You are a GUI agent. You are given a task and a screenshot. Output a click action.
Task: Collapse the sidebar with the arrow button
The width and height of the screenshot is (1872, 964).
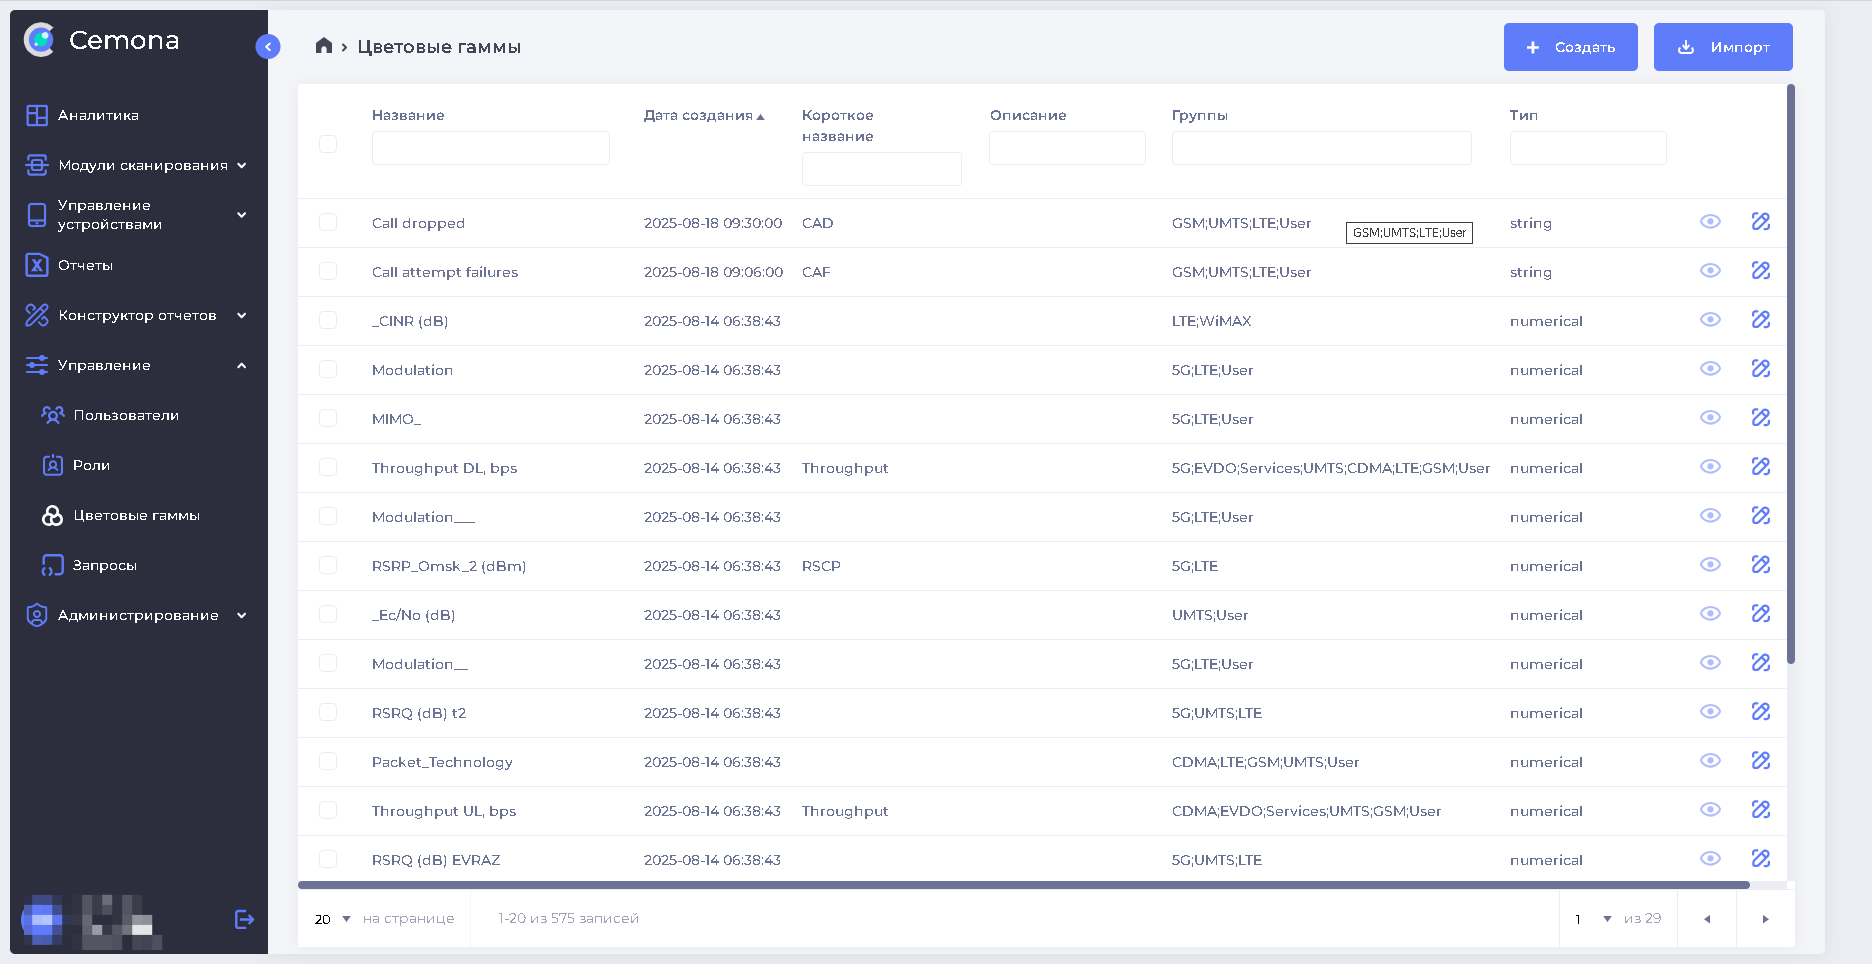pyautogui.click(x=268, y=47)
